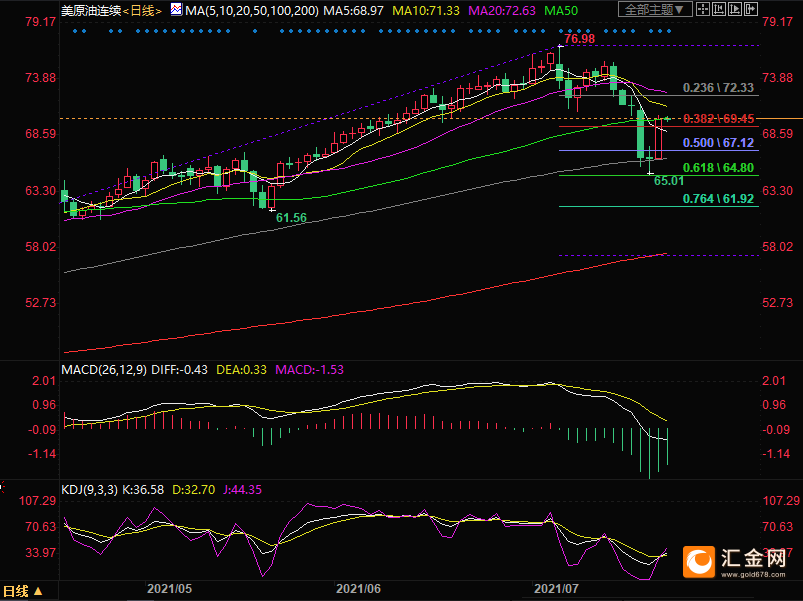Viewport: 803px width, 601px height.
Task: Click the 0.382 \ 69.45 Fibonacci label
Action: pyautogui.click(x=719, y=119)
